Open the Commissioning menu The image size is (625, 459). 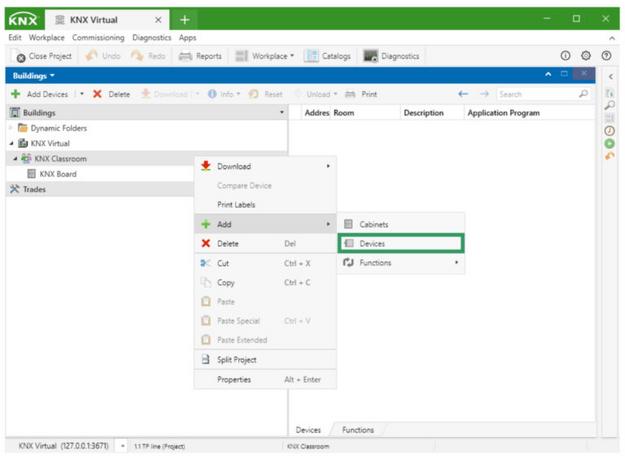click(98, 37)
